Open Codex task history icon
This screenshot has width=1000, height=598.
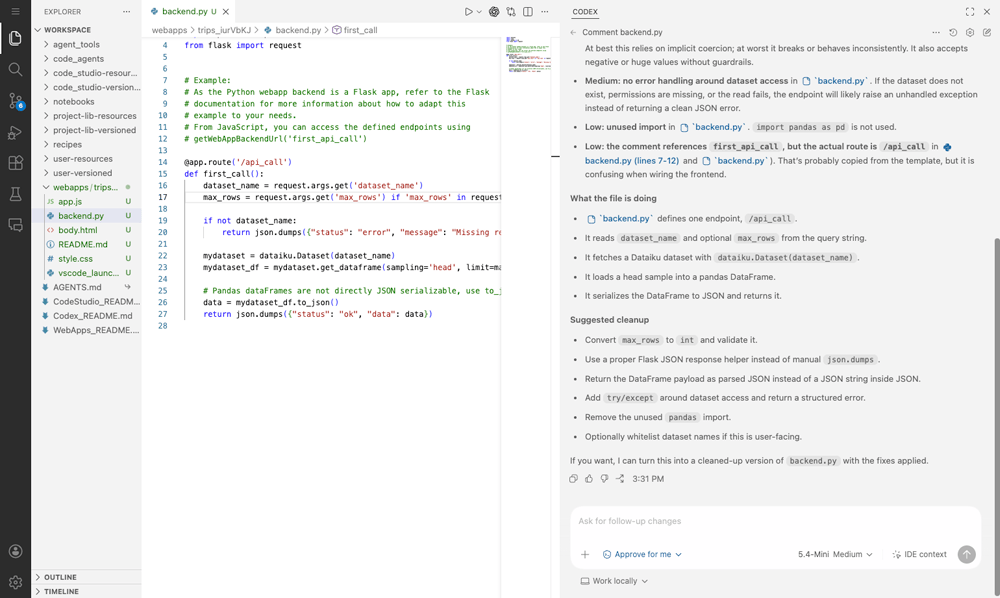pyautogui.click(x=953, y=32)
